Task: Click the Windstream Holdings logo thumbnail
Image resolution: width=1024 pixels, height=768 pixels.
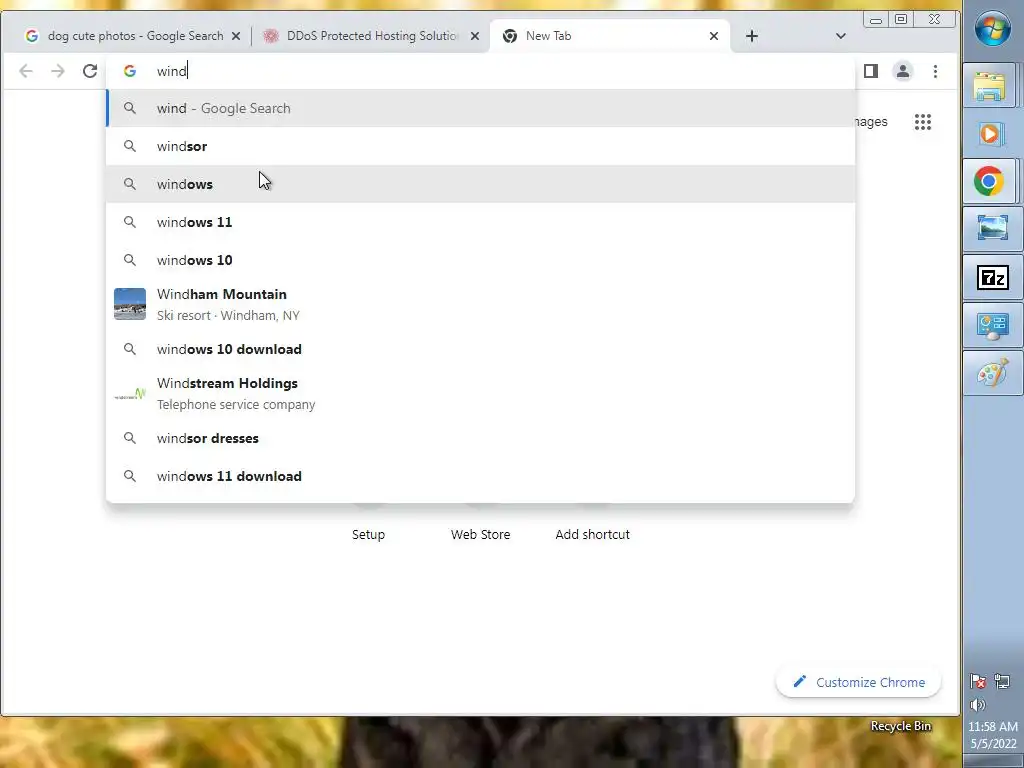Action: click(x=130, y=394)
